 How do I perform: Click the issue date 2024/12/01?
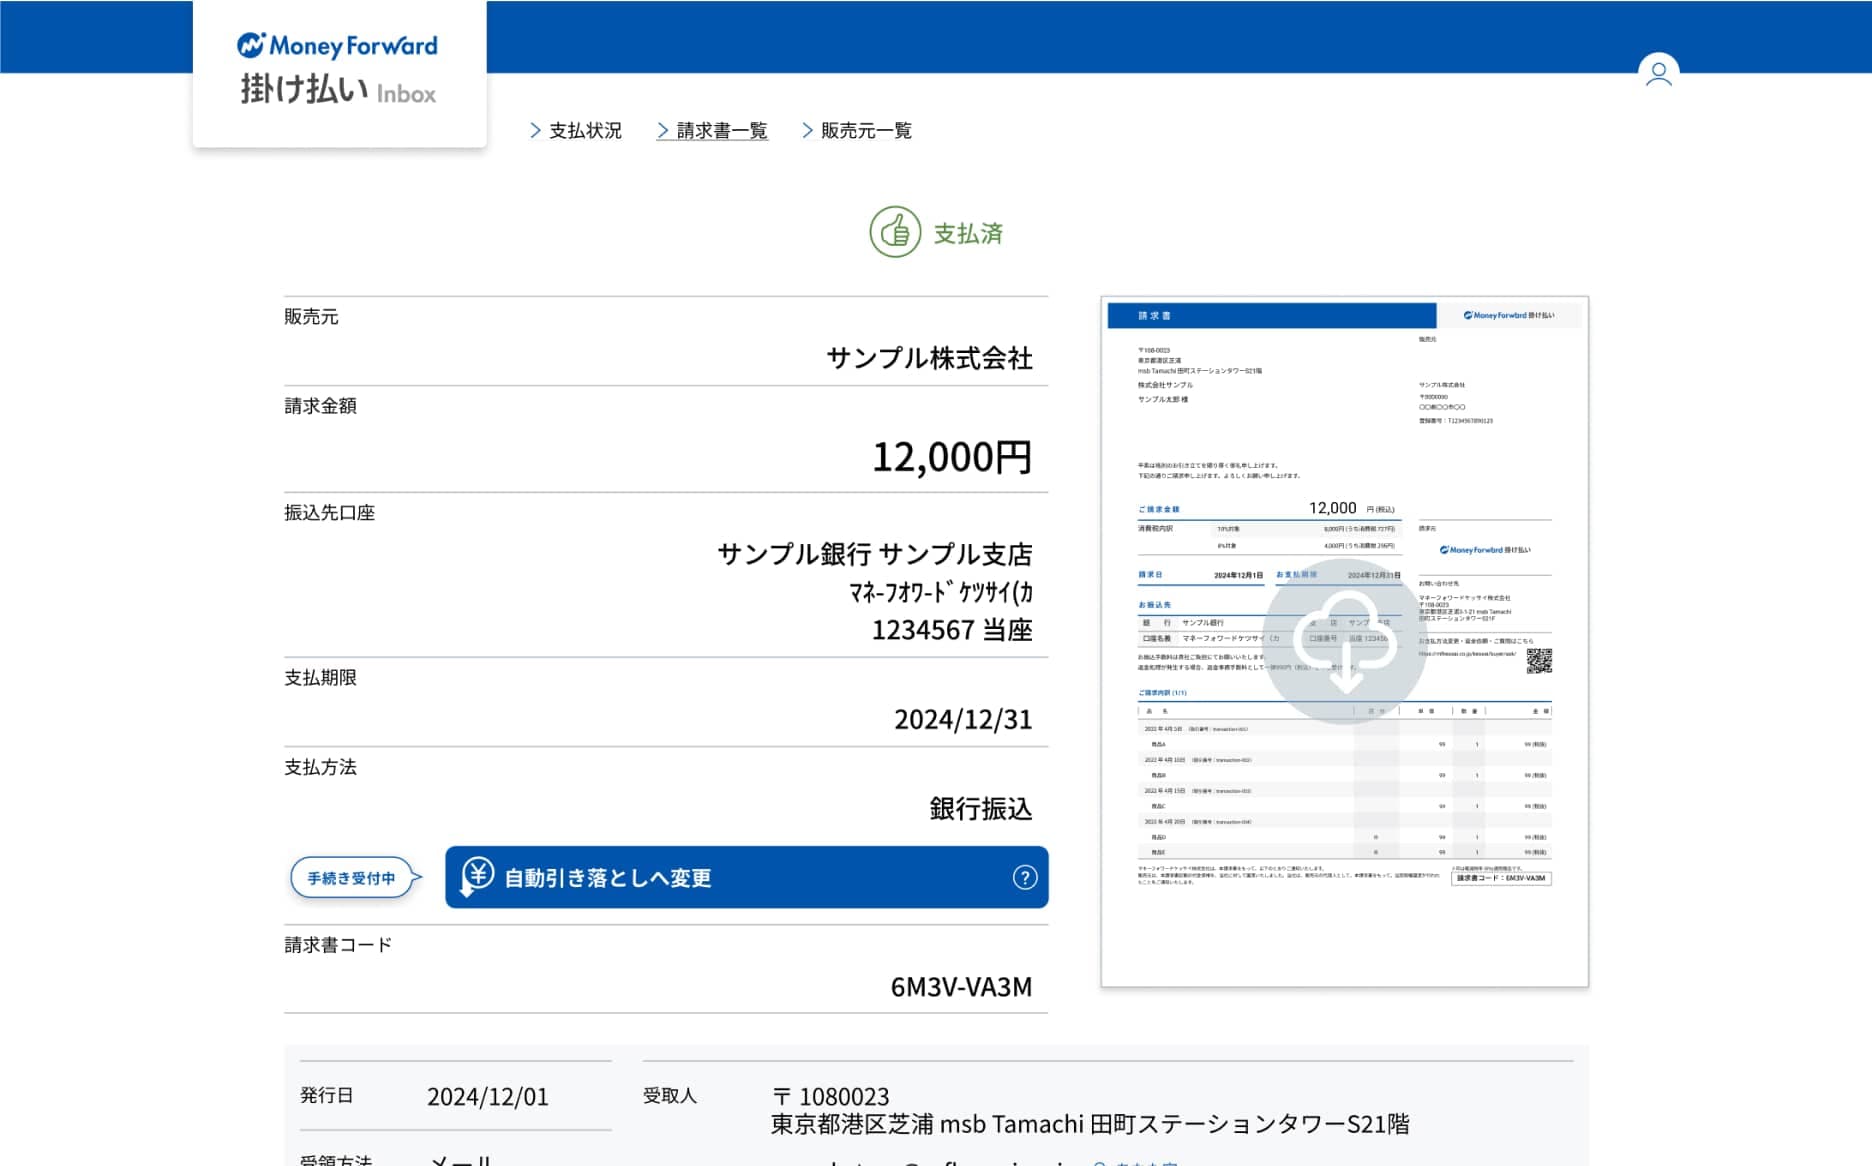pyautogui.click(x=488, y=1097)
